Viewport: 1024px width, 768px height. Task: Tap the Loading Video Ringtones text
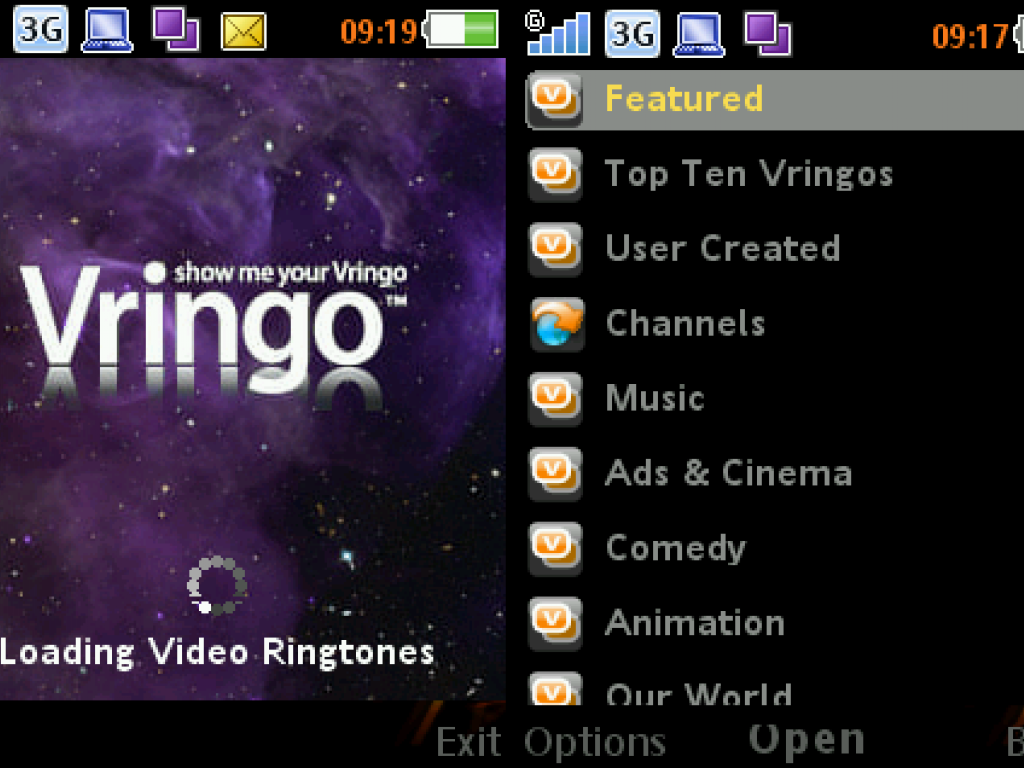217,653
